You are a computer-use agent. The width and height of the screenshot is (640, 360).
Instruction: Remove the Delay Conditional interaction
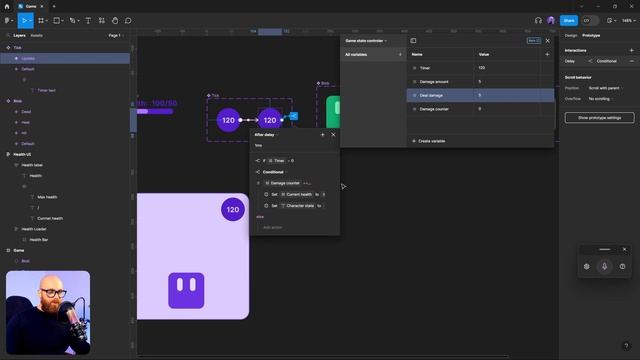click(x=631, y=61)
